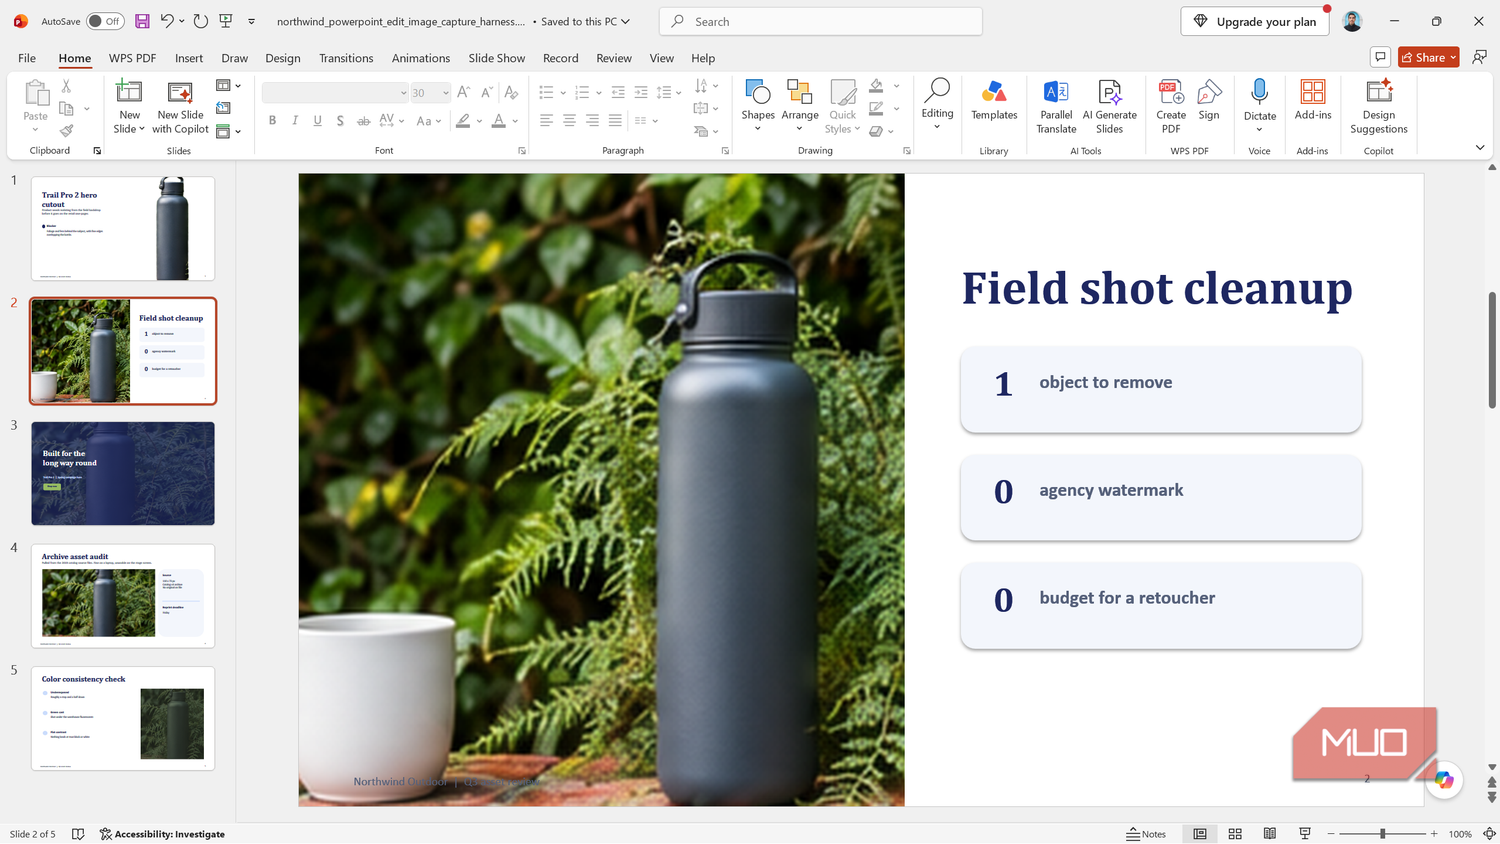This screenshot has width=1500, height=844.
Task: Click the Quick Styles button
Action: [x=844, y=106]
